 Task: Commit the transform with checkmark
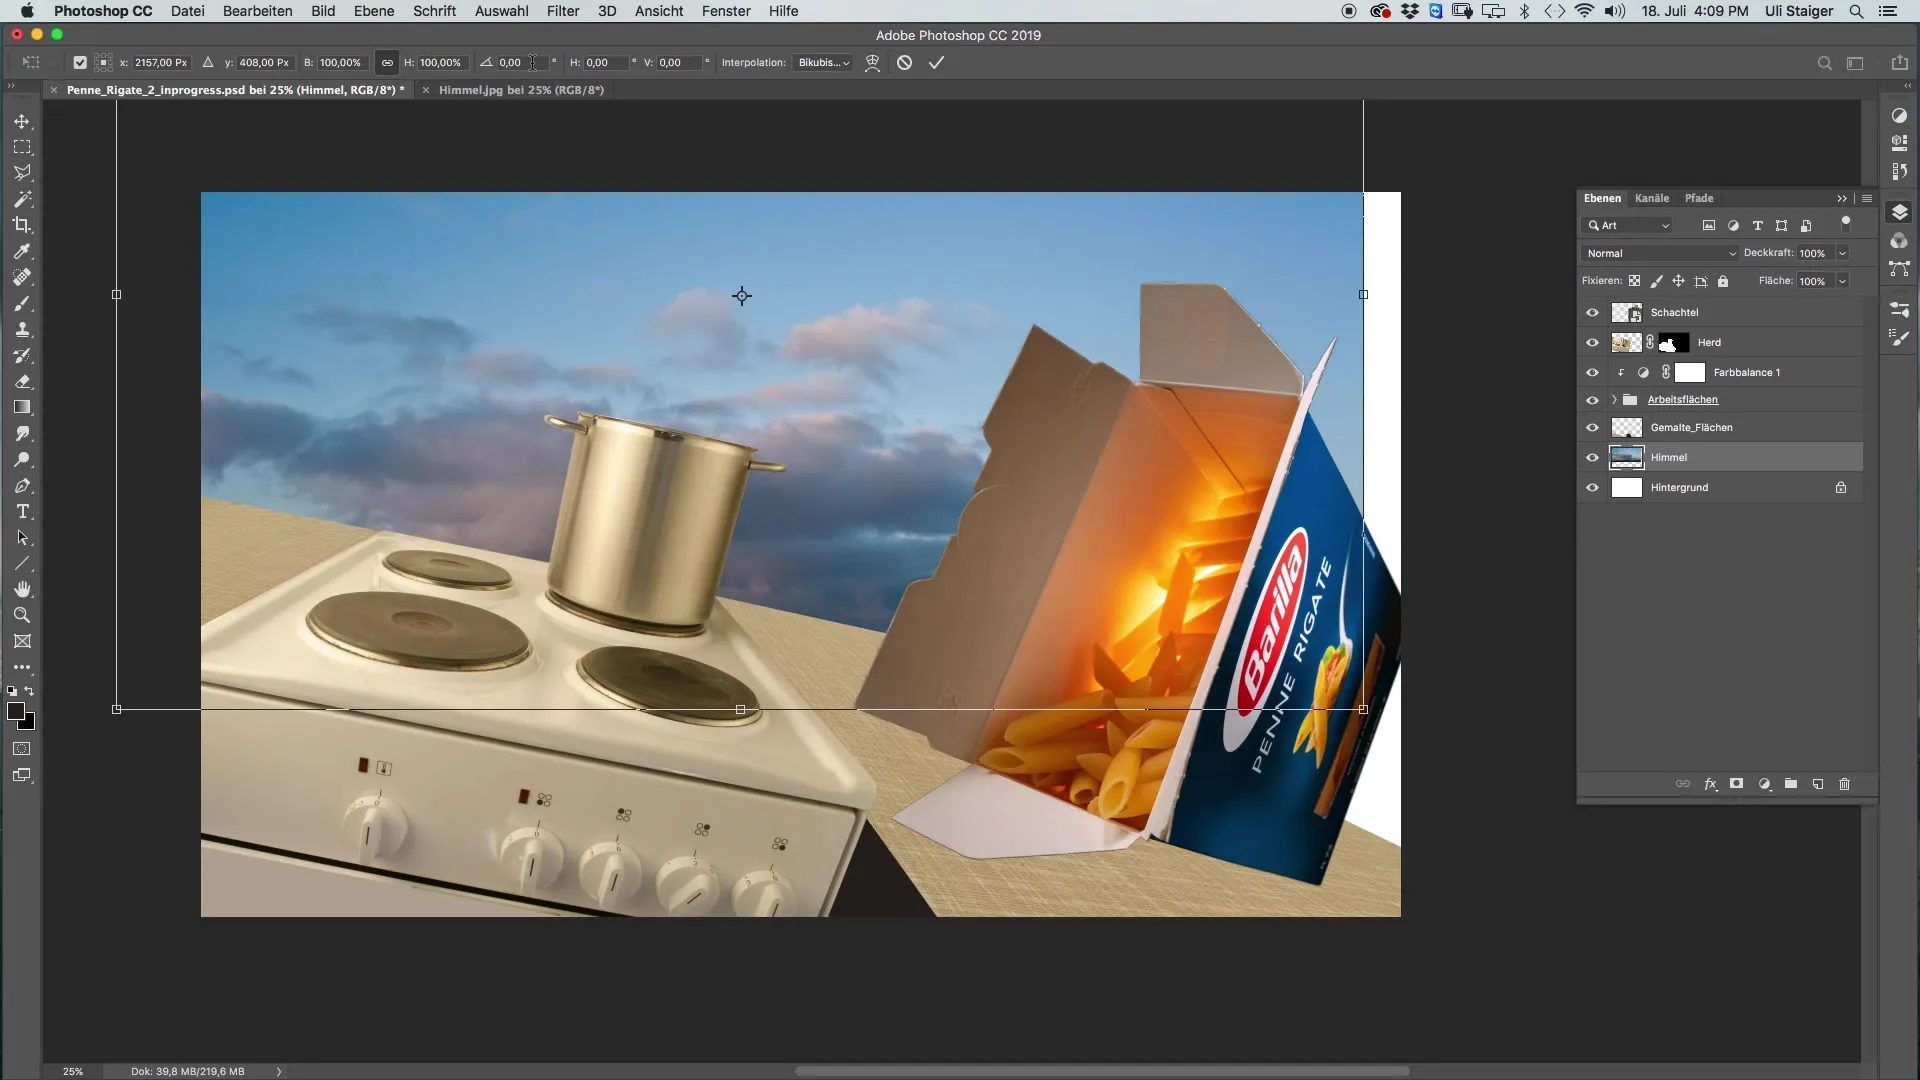click(936, 62)
